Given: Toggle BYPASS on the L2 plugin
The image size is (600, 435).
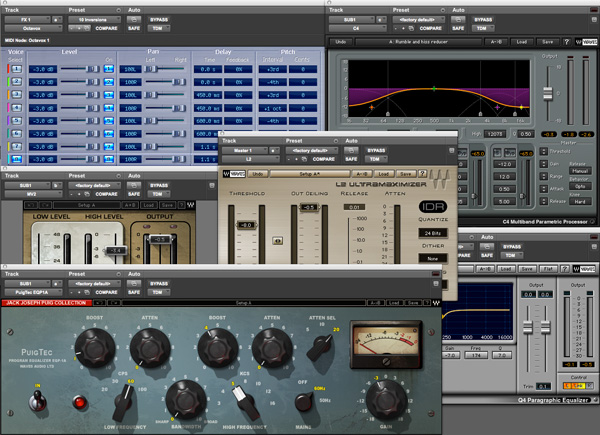Looking at the screenshot, I should (376, 150).
